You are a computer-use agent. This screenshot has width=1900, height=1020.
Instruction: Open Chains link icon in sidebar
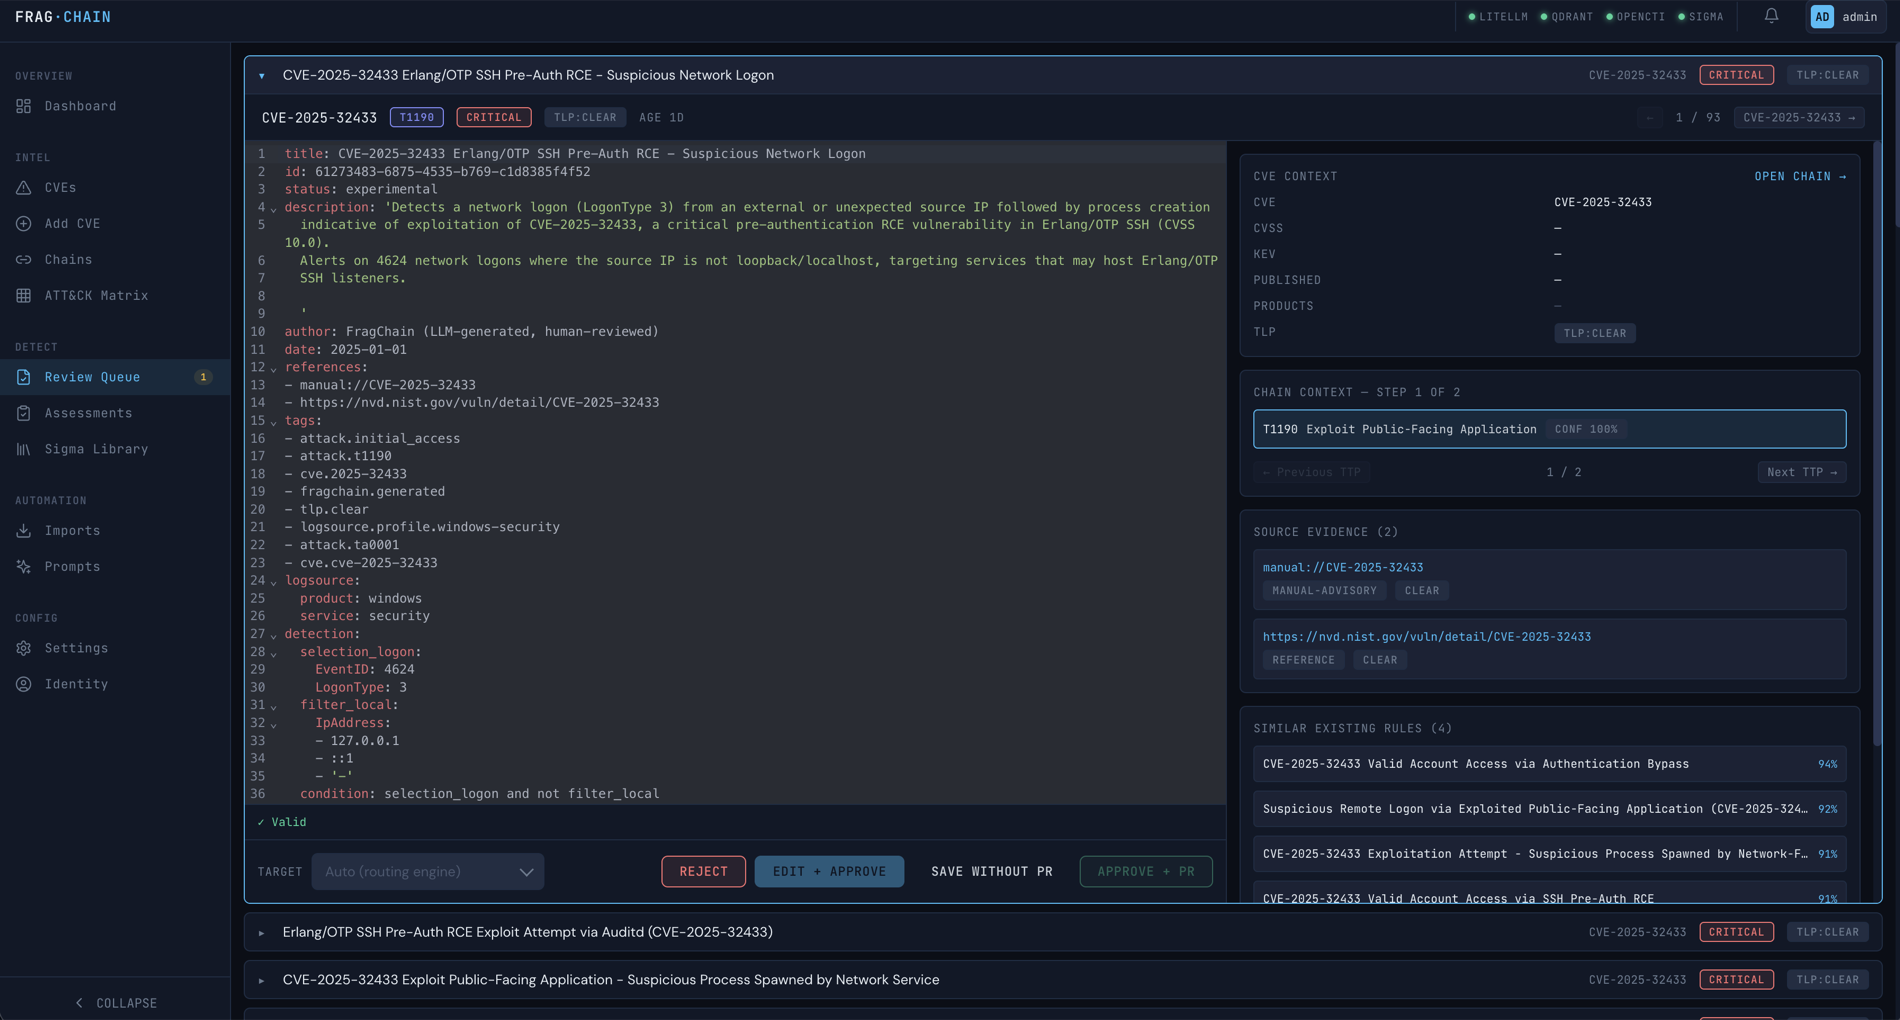(24, 260)
